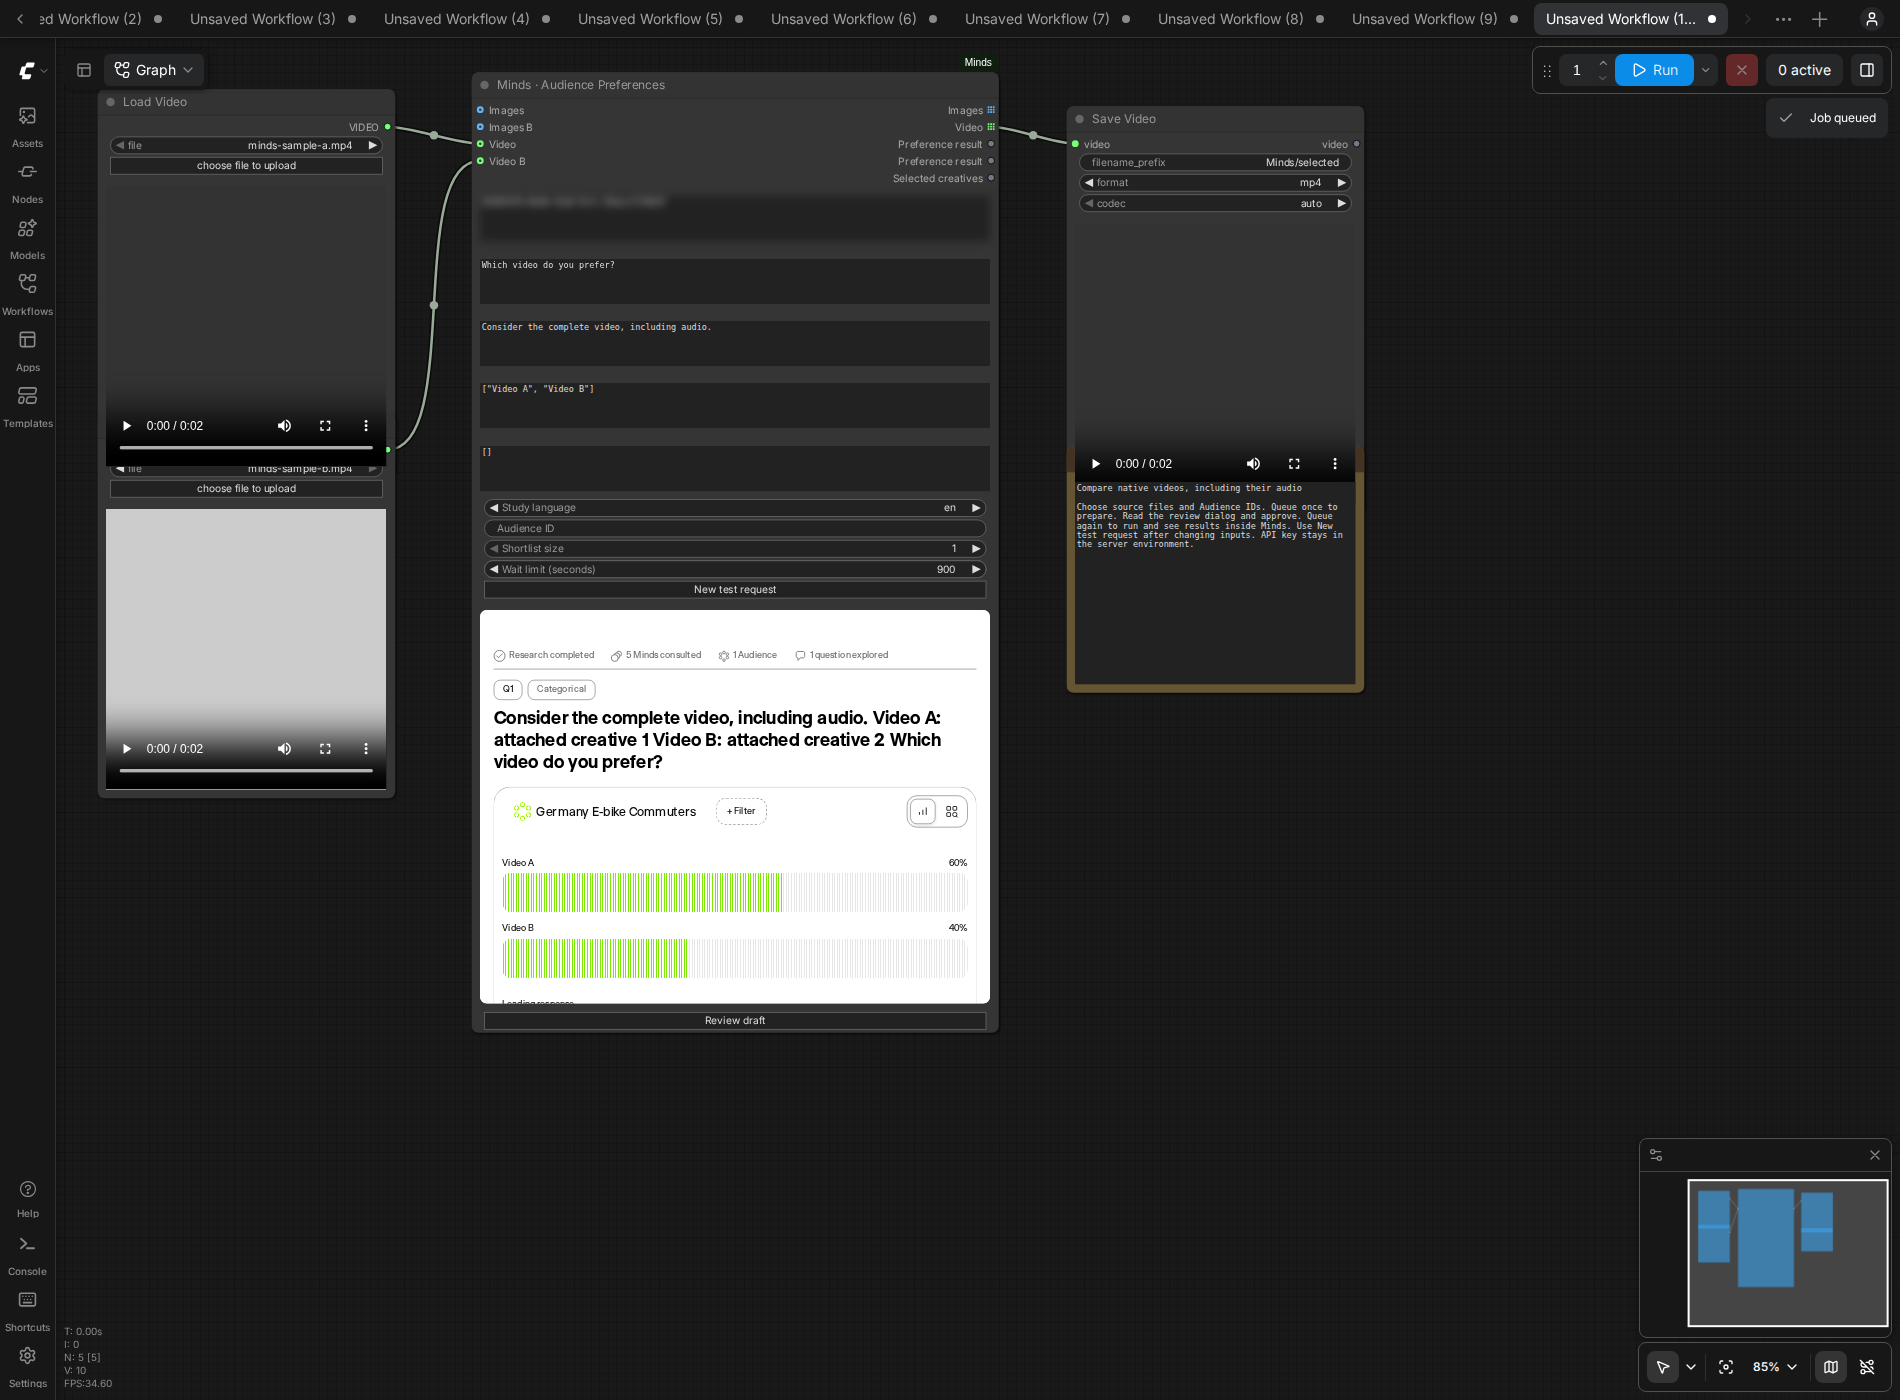Expand the logo main menu chevron
The width and height of the screenshot is (1900, 1400).
pos(44,71)
